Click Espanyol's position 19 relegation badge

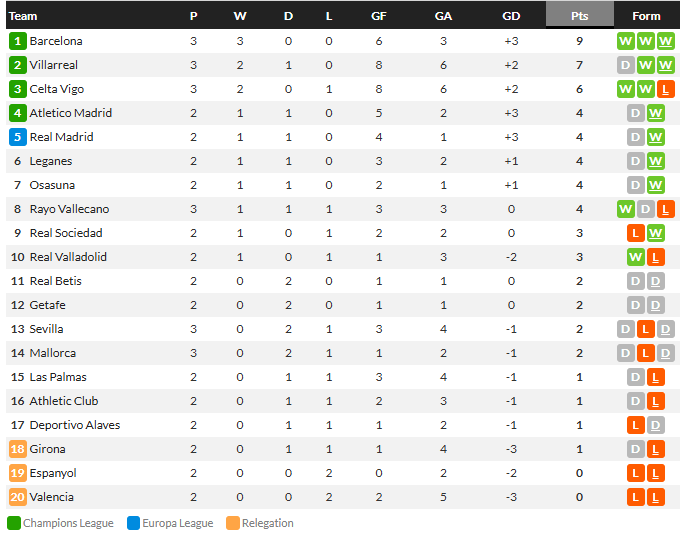(17, 473)
